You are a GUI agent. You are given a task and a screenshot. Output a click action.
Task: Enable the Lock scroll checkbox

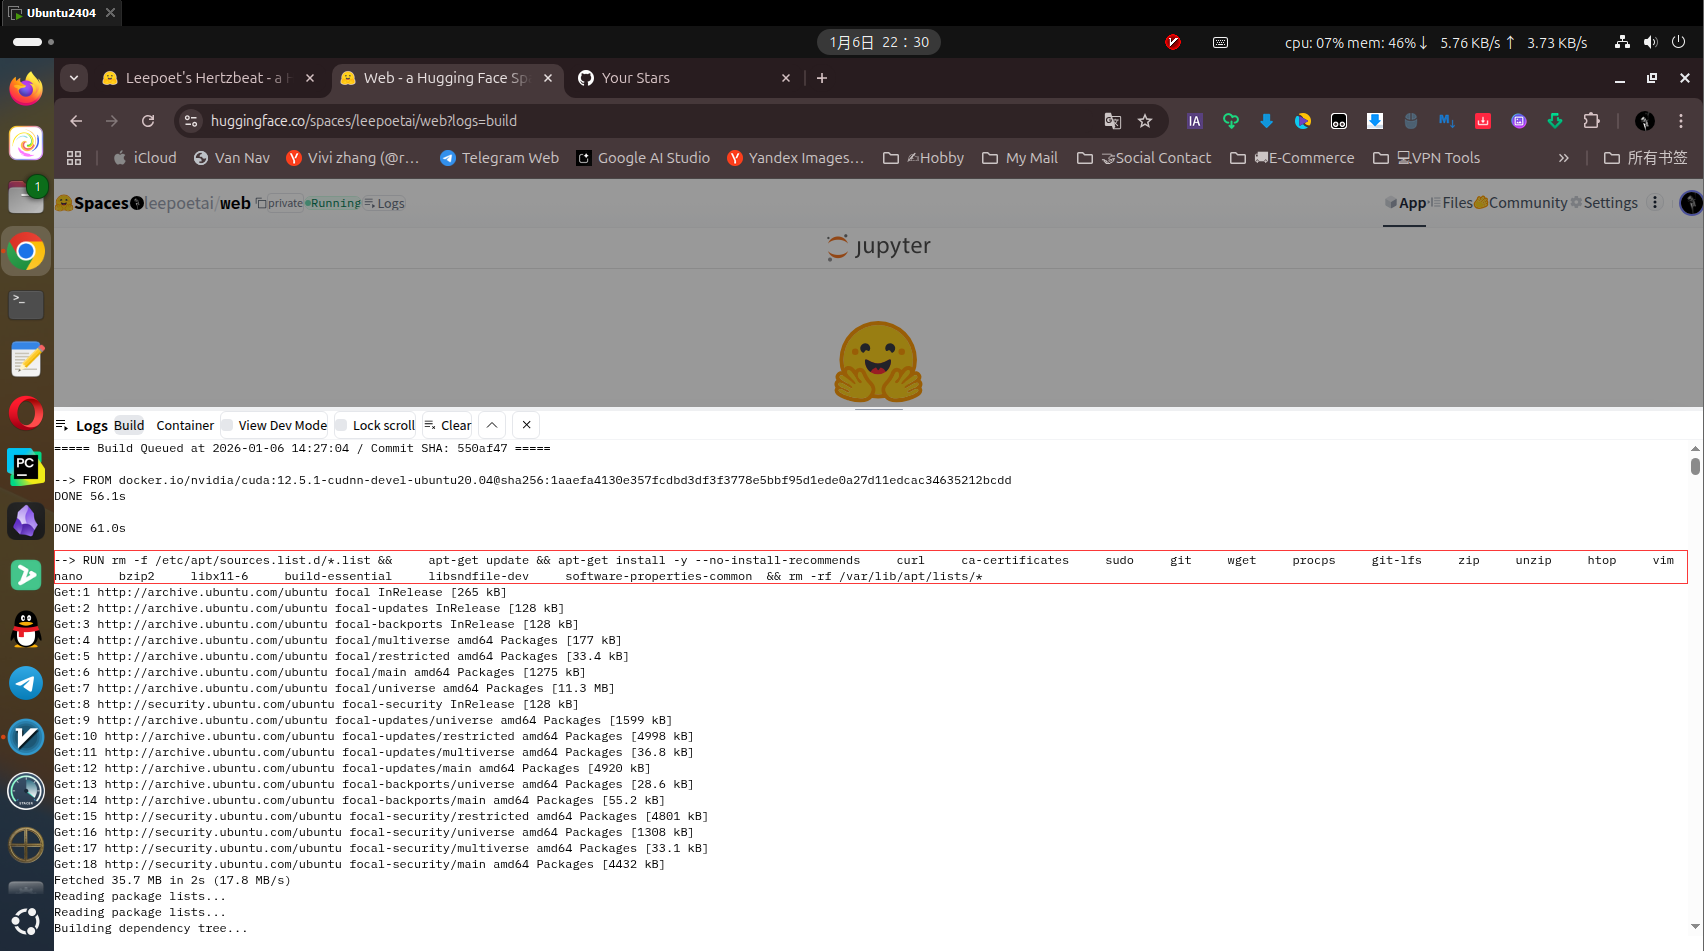coord(342,425)
